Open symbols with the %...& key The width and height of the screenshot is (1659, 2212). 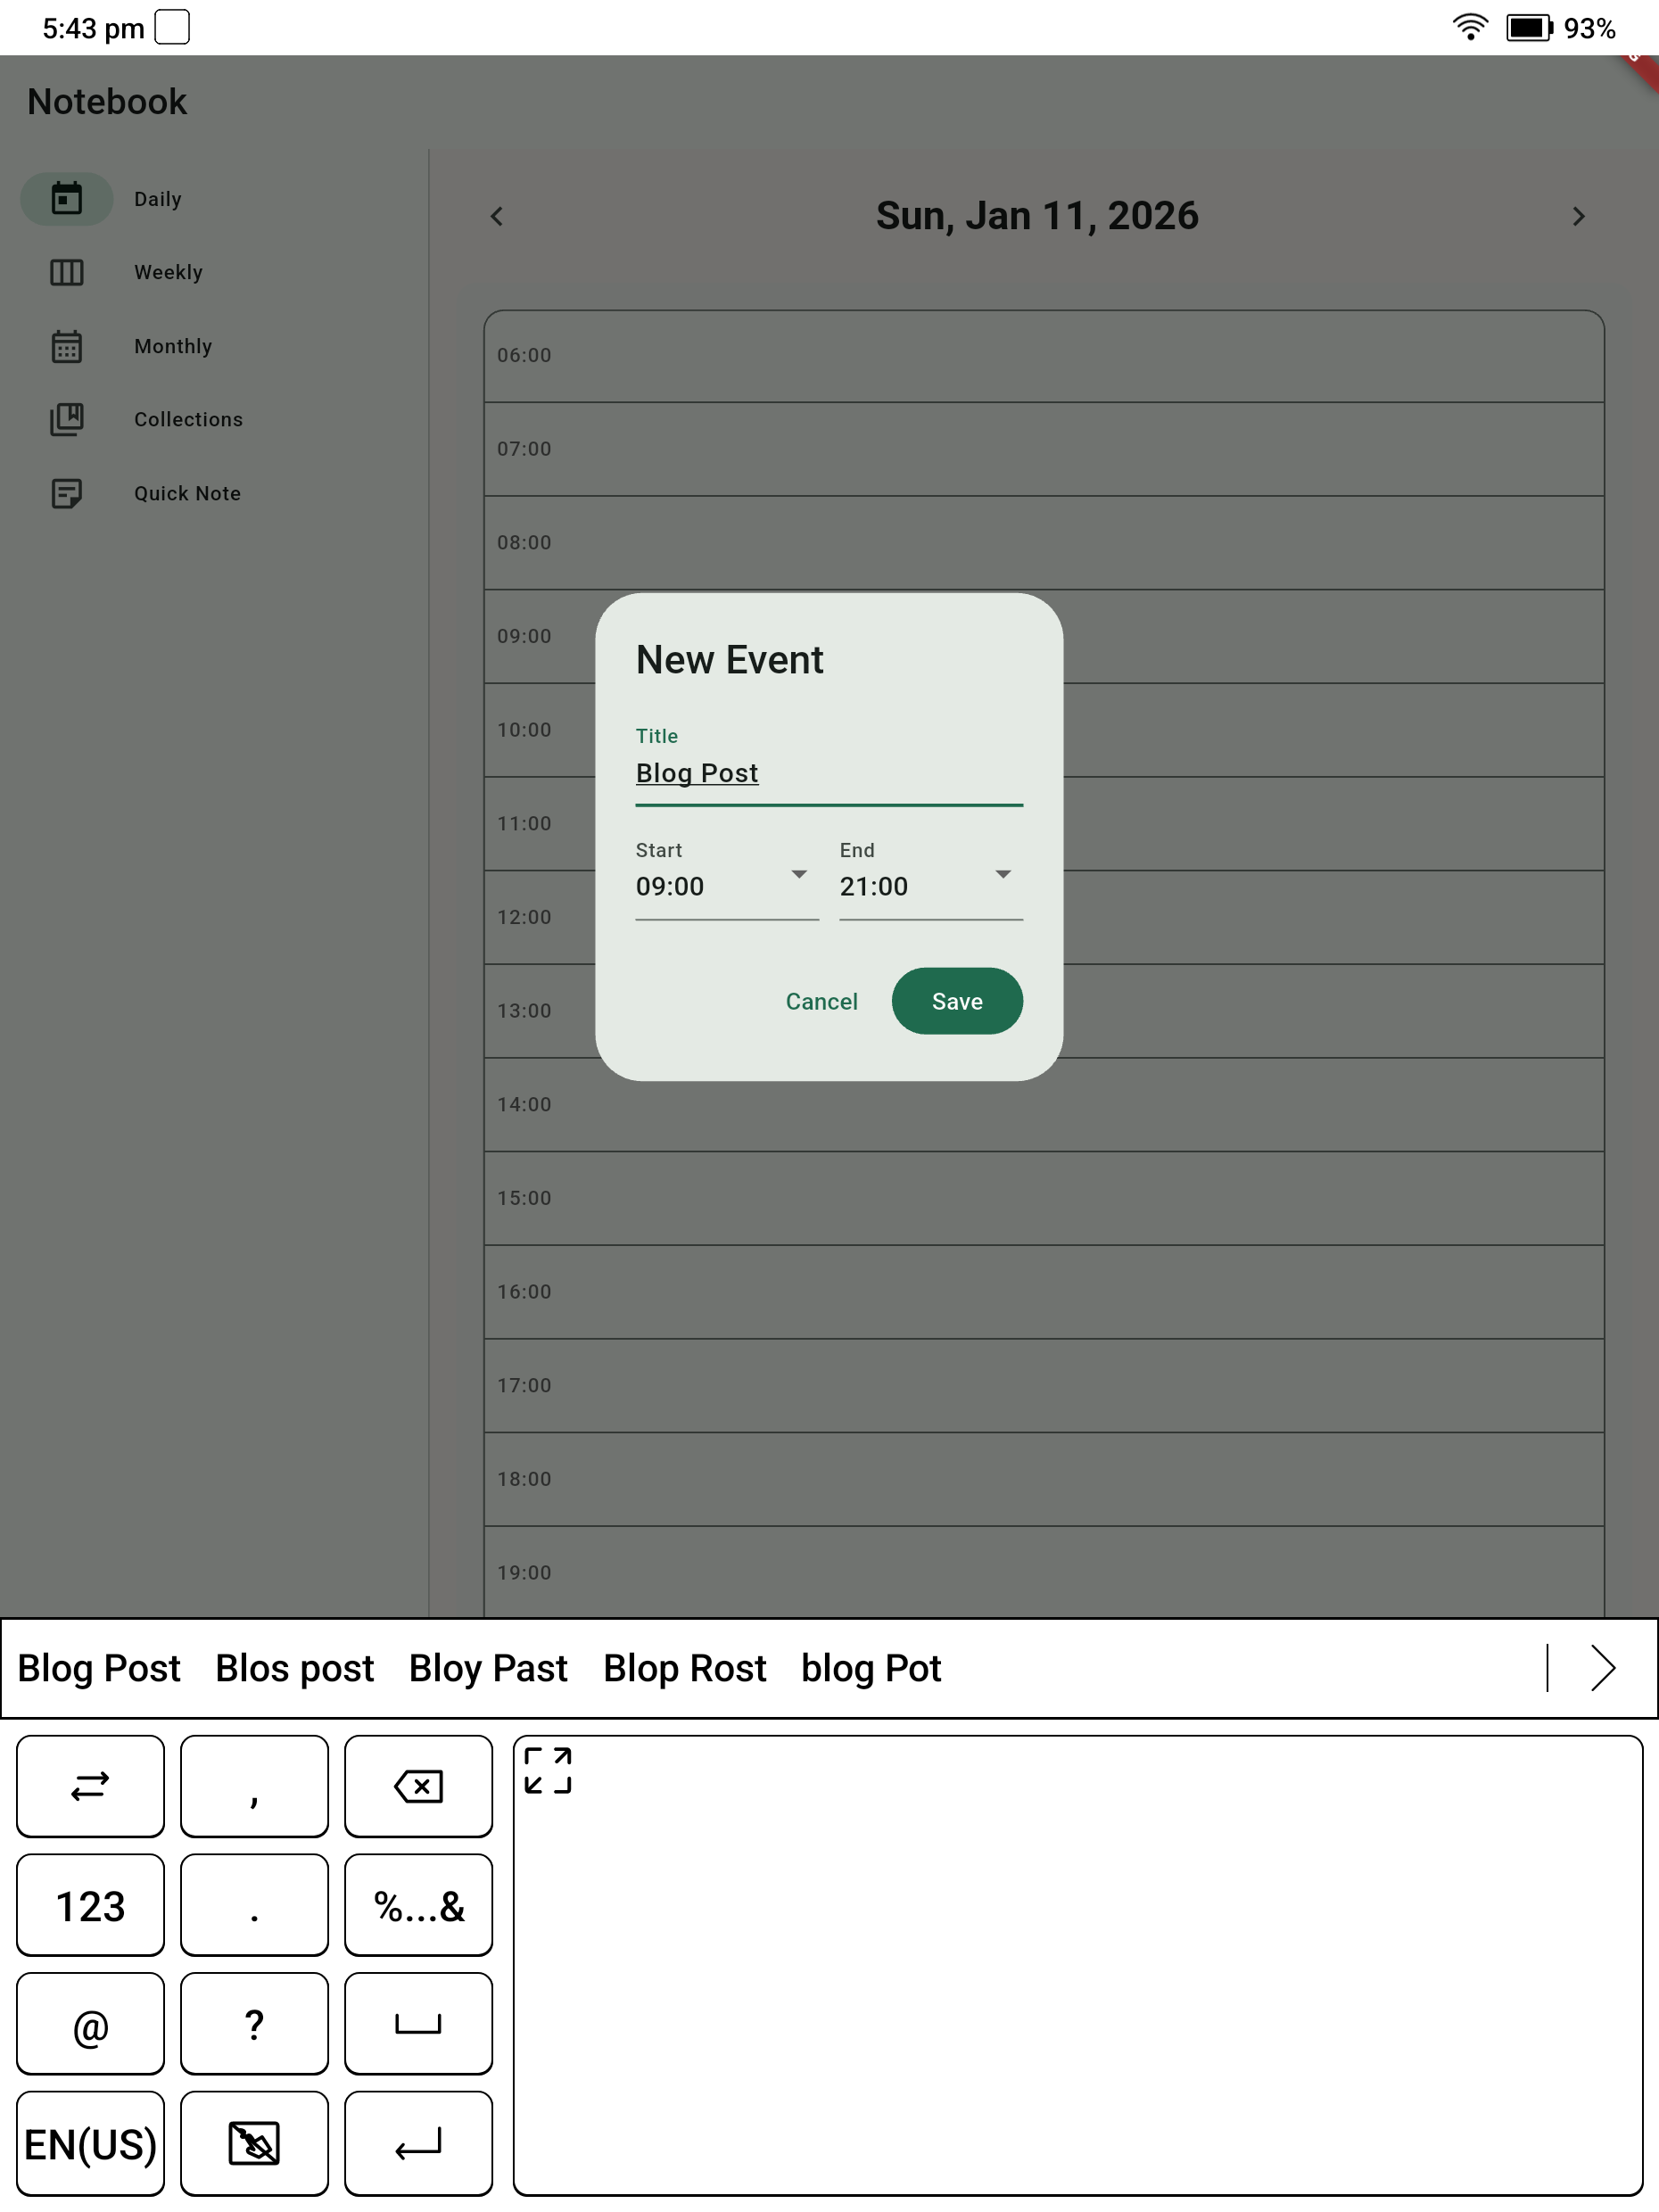(x=418, y=1905)
